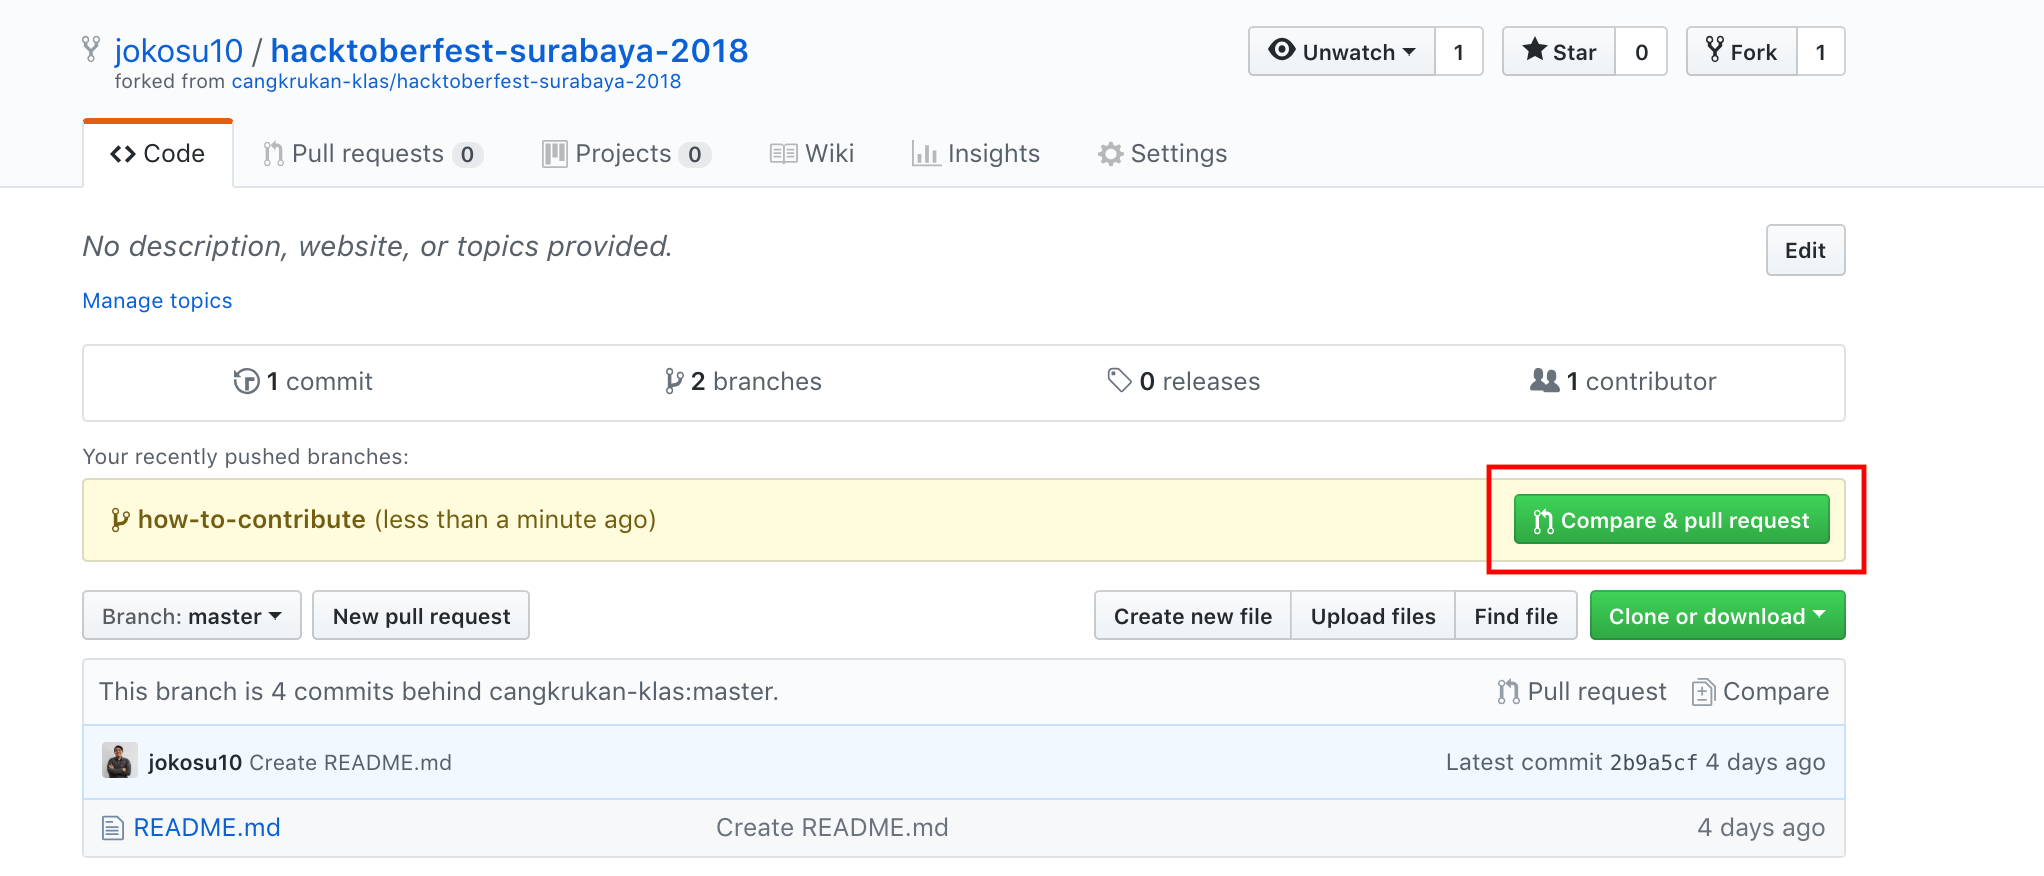Click the Manage topics link
The height and width of the screenshot is (876, 2044).
[157, 301]
